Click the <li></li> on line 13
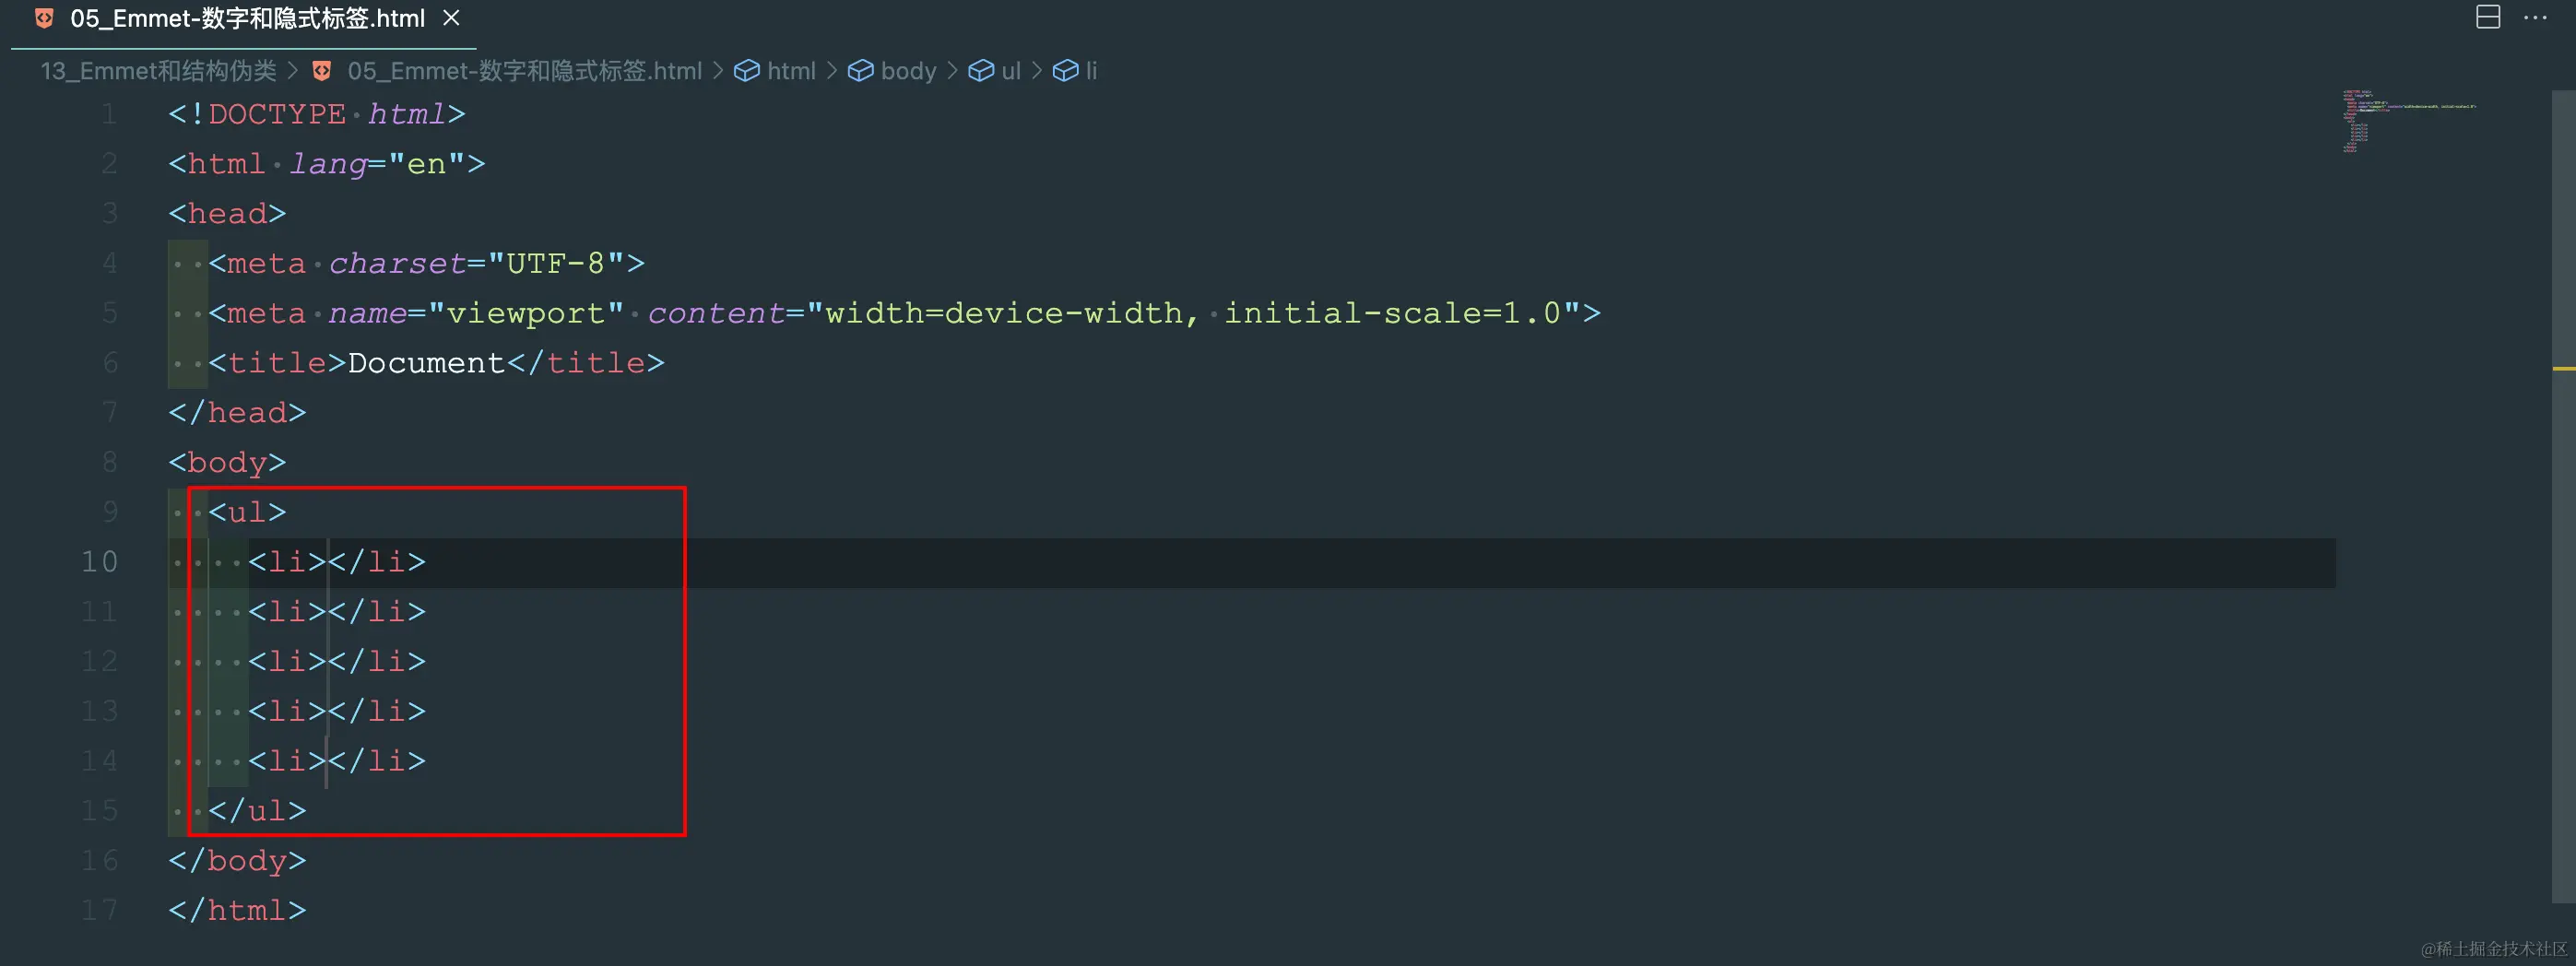Screen dimensions: 2576x966 [337, 711]
